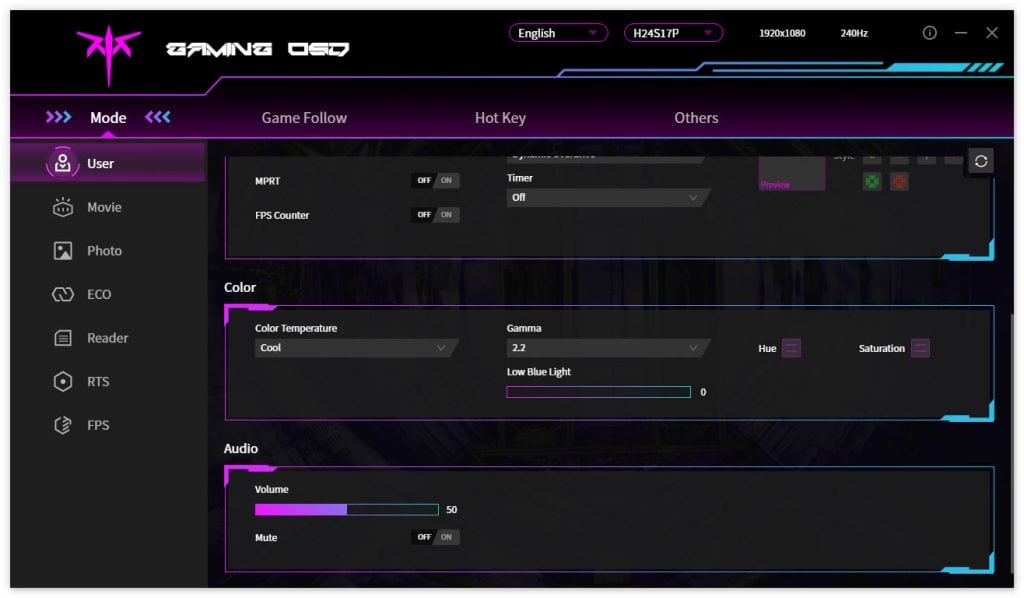Activate ECO mode in sidebar
Image resolution: width=1024 pixels, height=598 pixels.
coord(63,294)
